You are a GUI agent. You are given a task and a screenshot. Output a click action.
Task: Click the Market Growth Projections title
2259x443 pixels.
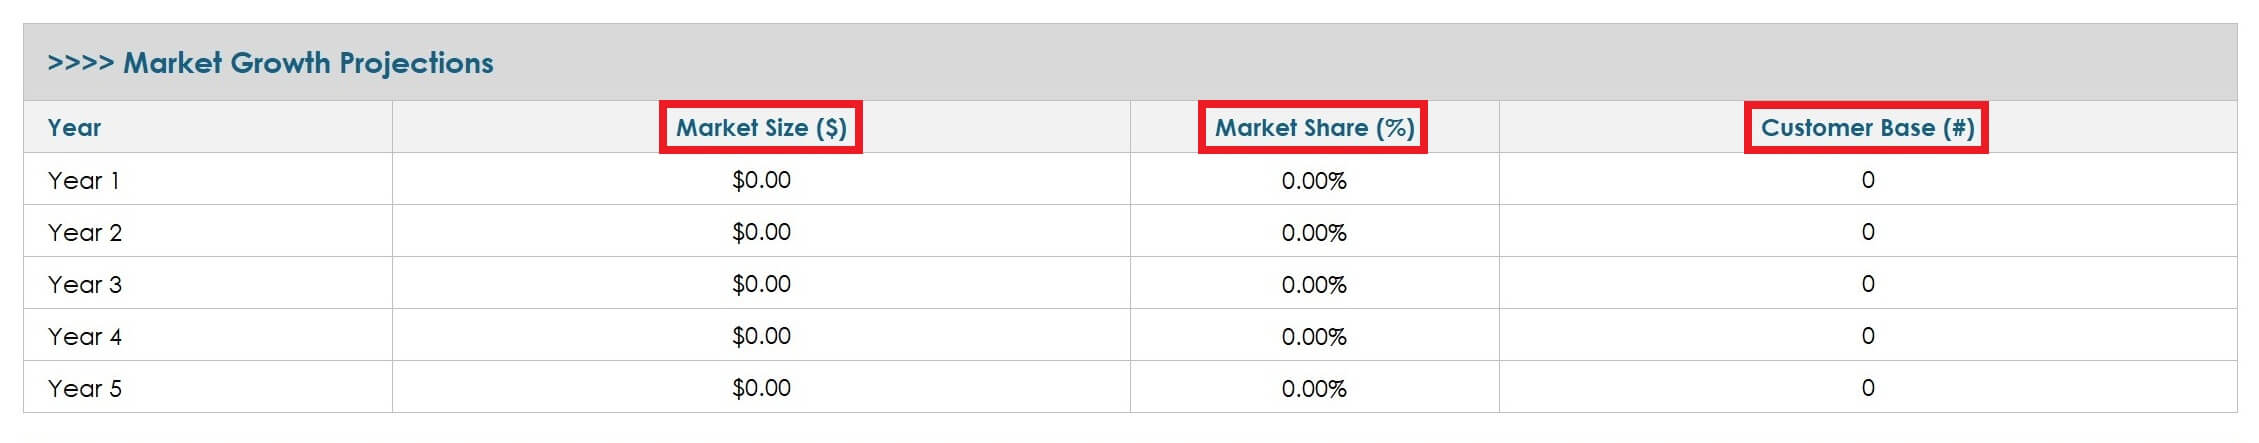[270, 63]
